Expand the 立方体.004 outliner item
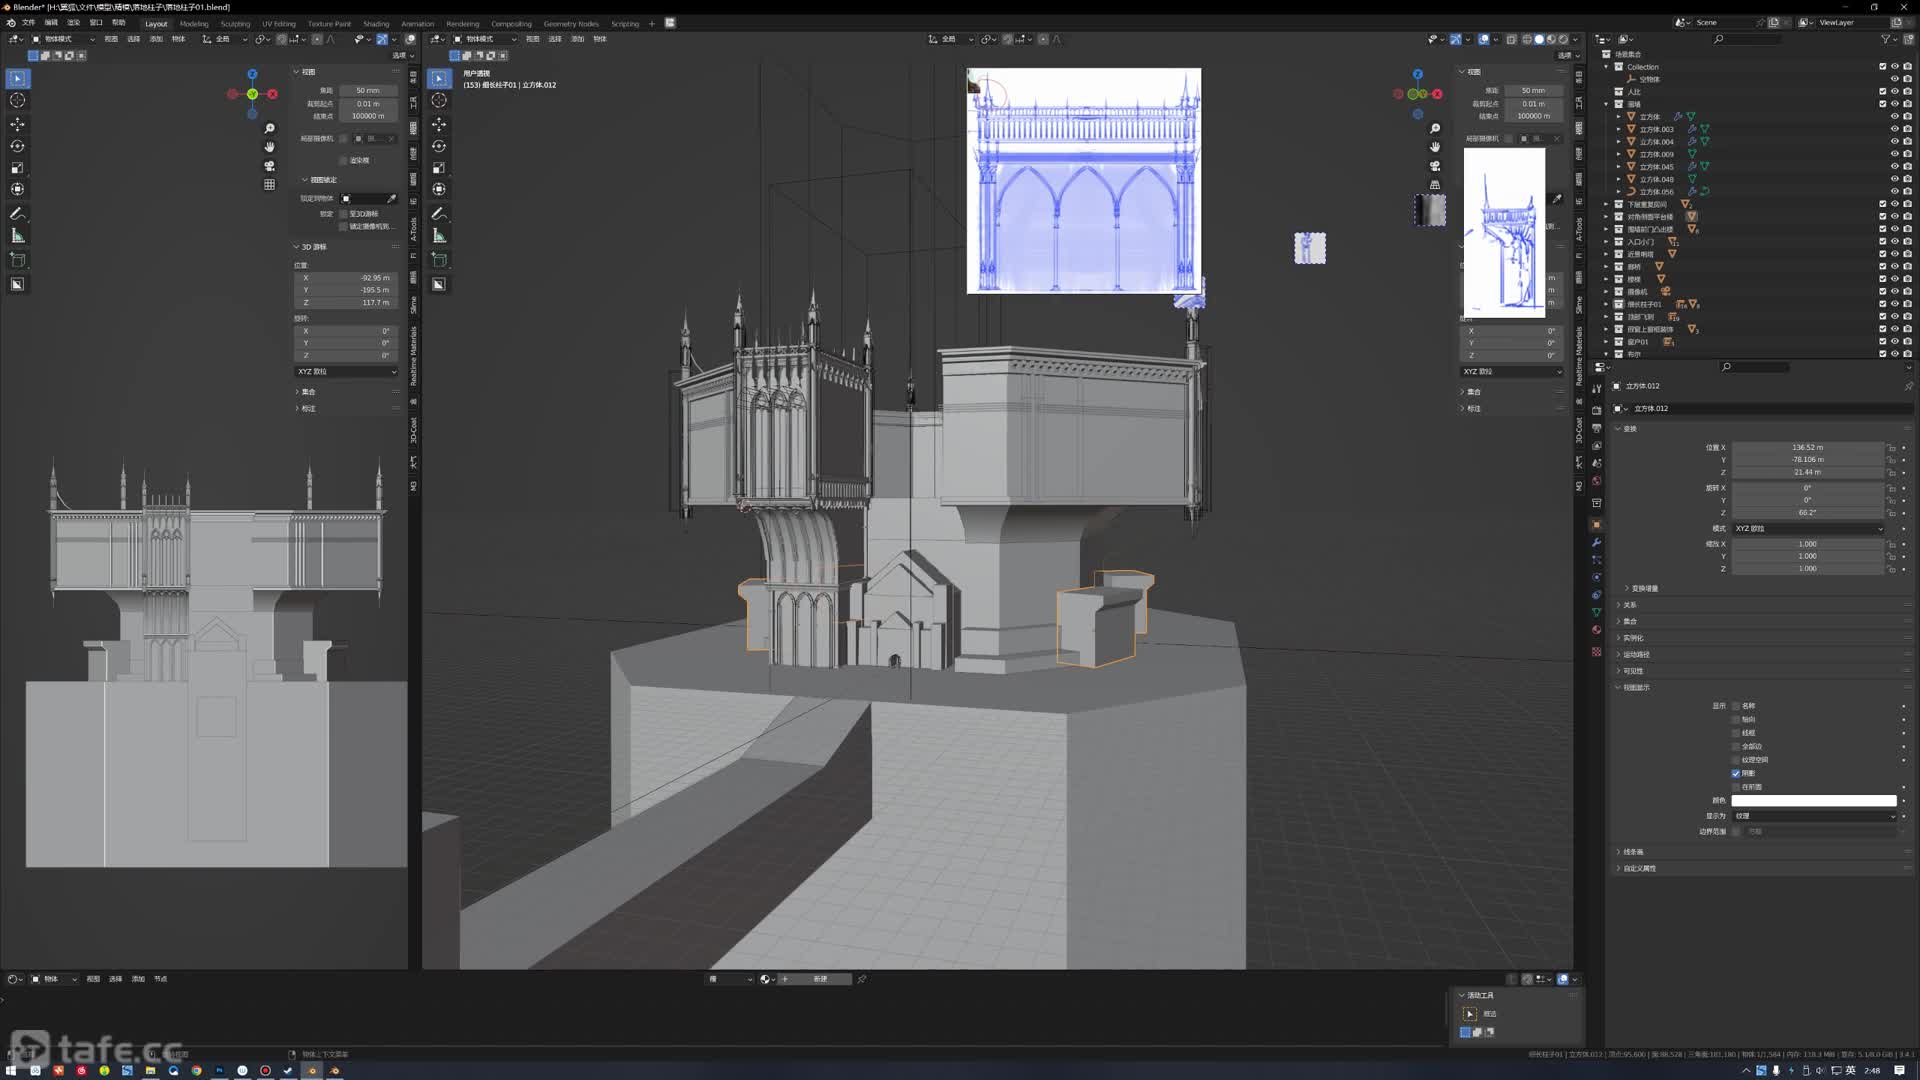Image resolution: width=1920 pixels, height=1080 pixels. [x=1619, y=142]
